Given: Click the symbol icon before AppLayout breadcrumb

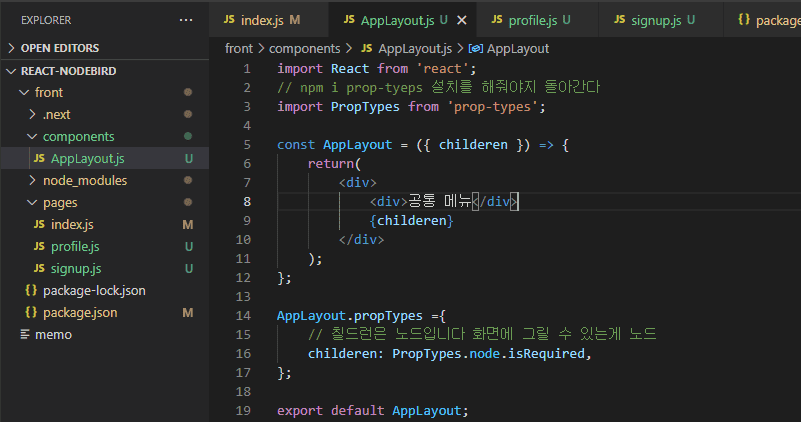Looking at the screenshot, I should click(x=476, y=49).
